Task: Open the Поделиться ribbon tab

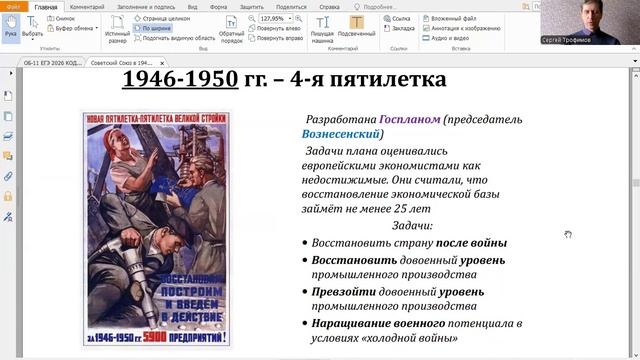Action: [291, 7]
